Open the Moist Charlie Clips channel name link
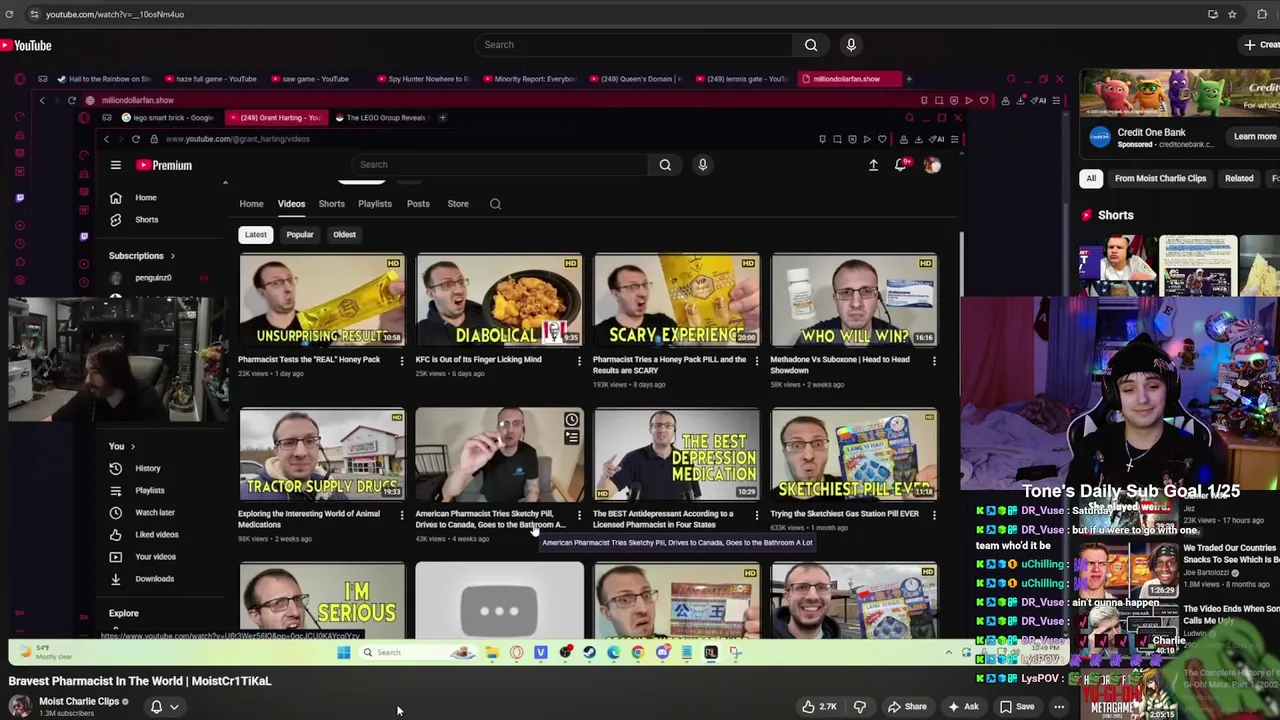 pos(79,702)
